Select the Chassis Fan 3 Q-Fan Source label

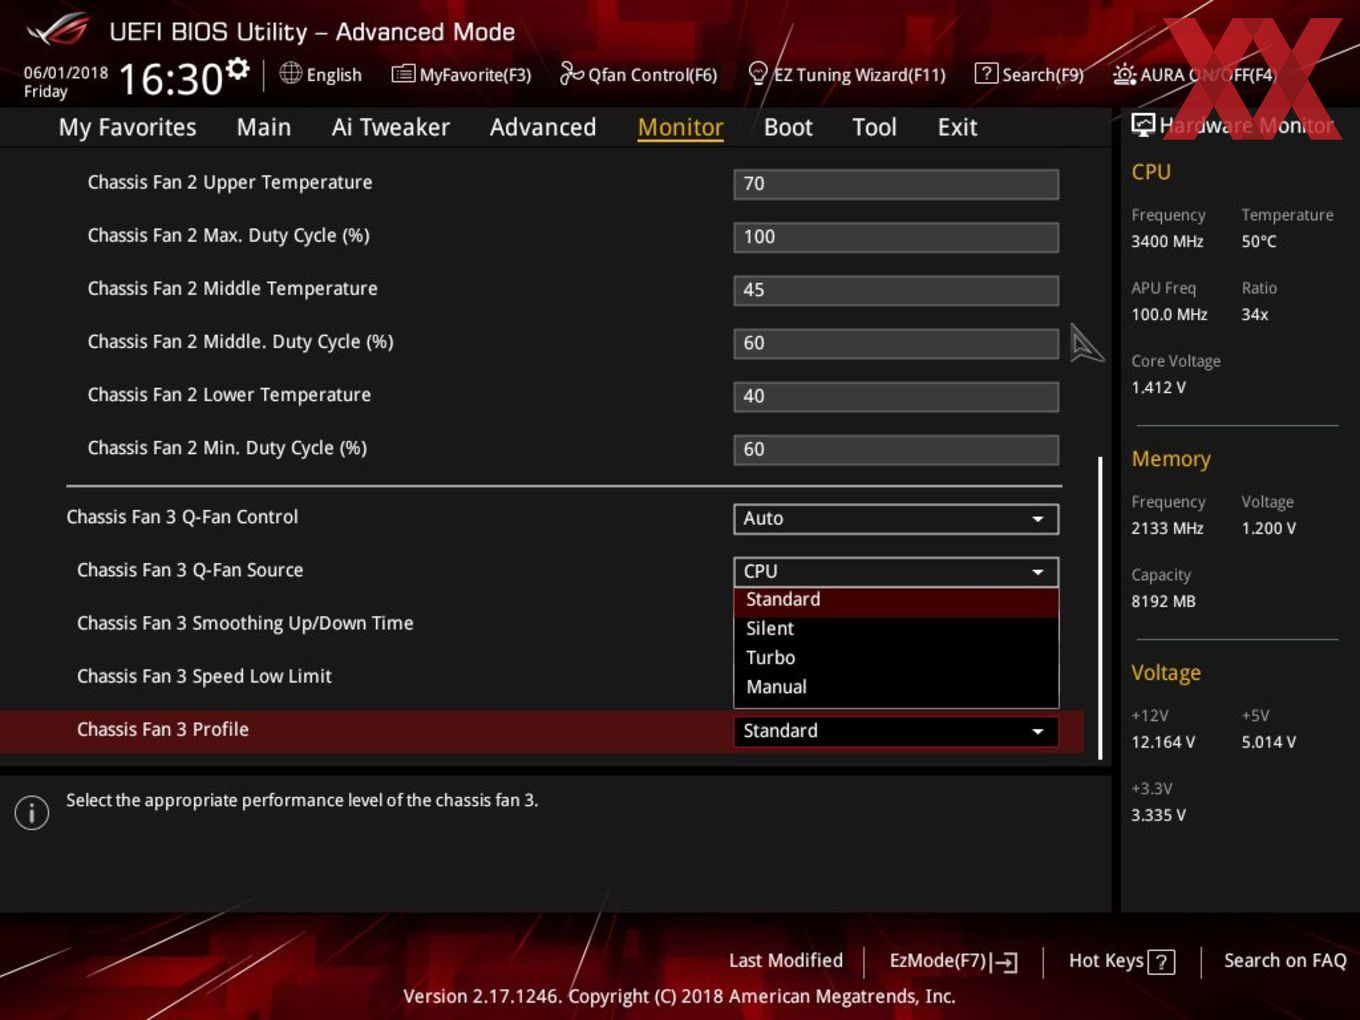click(190, 570)
